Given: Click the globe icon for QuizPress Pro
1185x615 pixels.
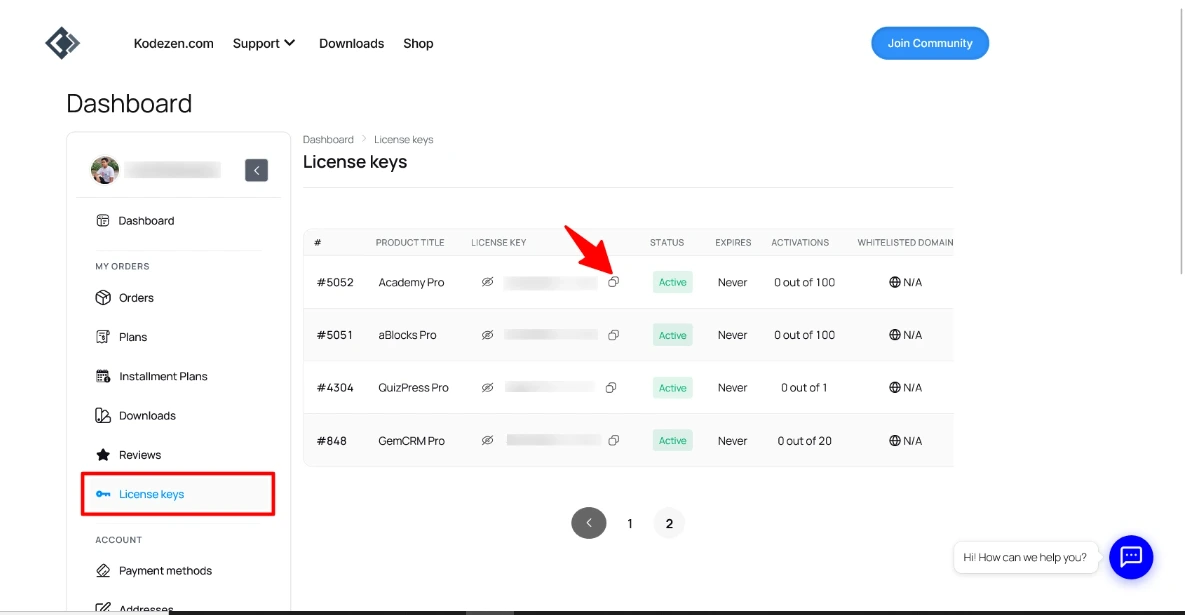Looking at the screenshot, I should pyautogui.click(x=895, y=388).
